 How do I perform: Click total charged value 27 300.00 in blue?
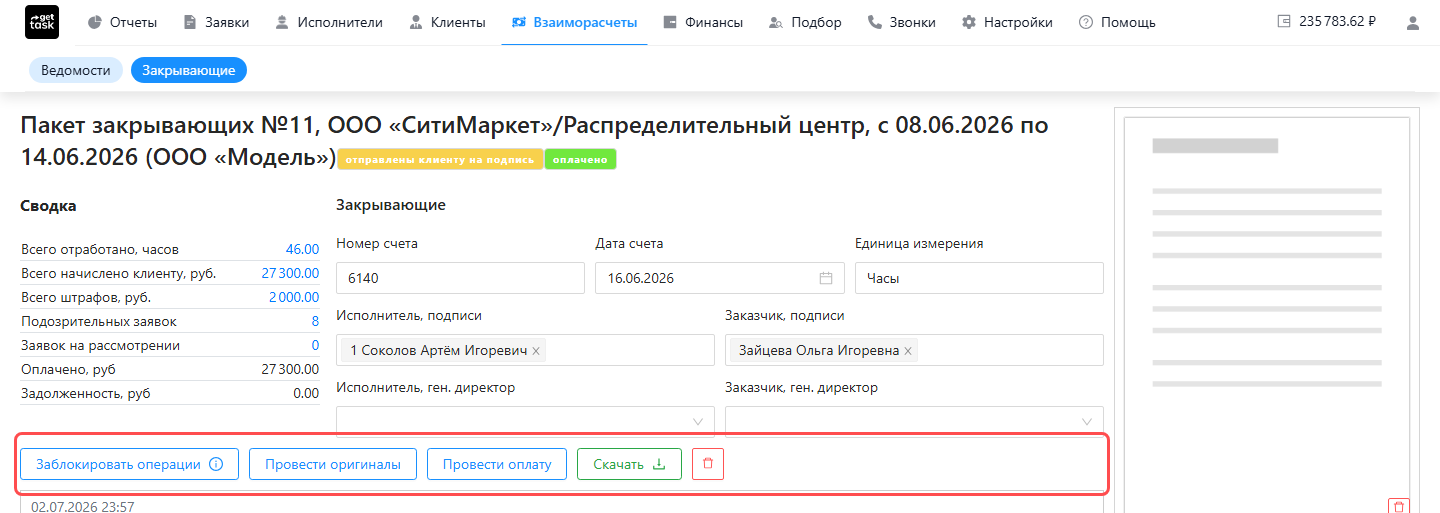[290, 273]
